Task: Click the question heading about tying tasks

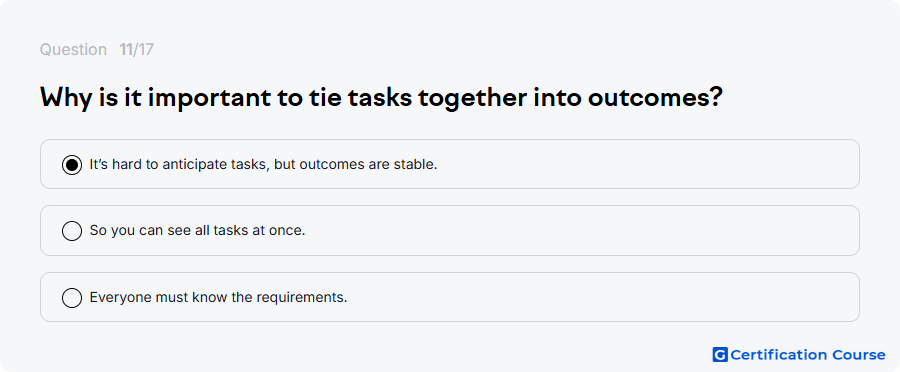Action: pyautogui.click(x=381, y=98)
